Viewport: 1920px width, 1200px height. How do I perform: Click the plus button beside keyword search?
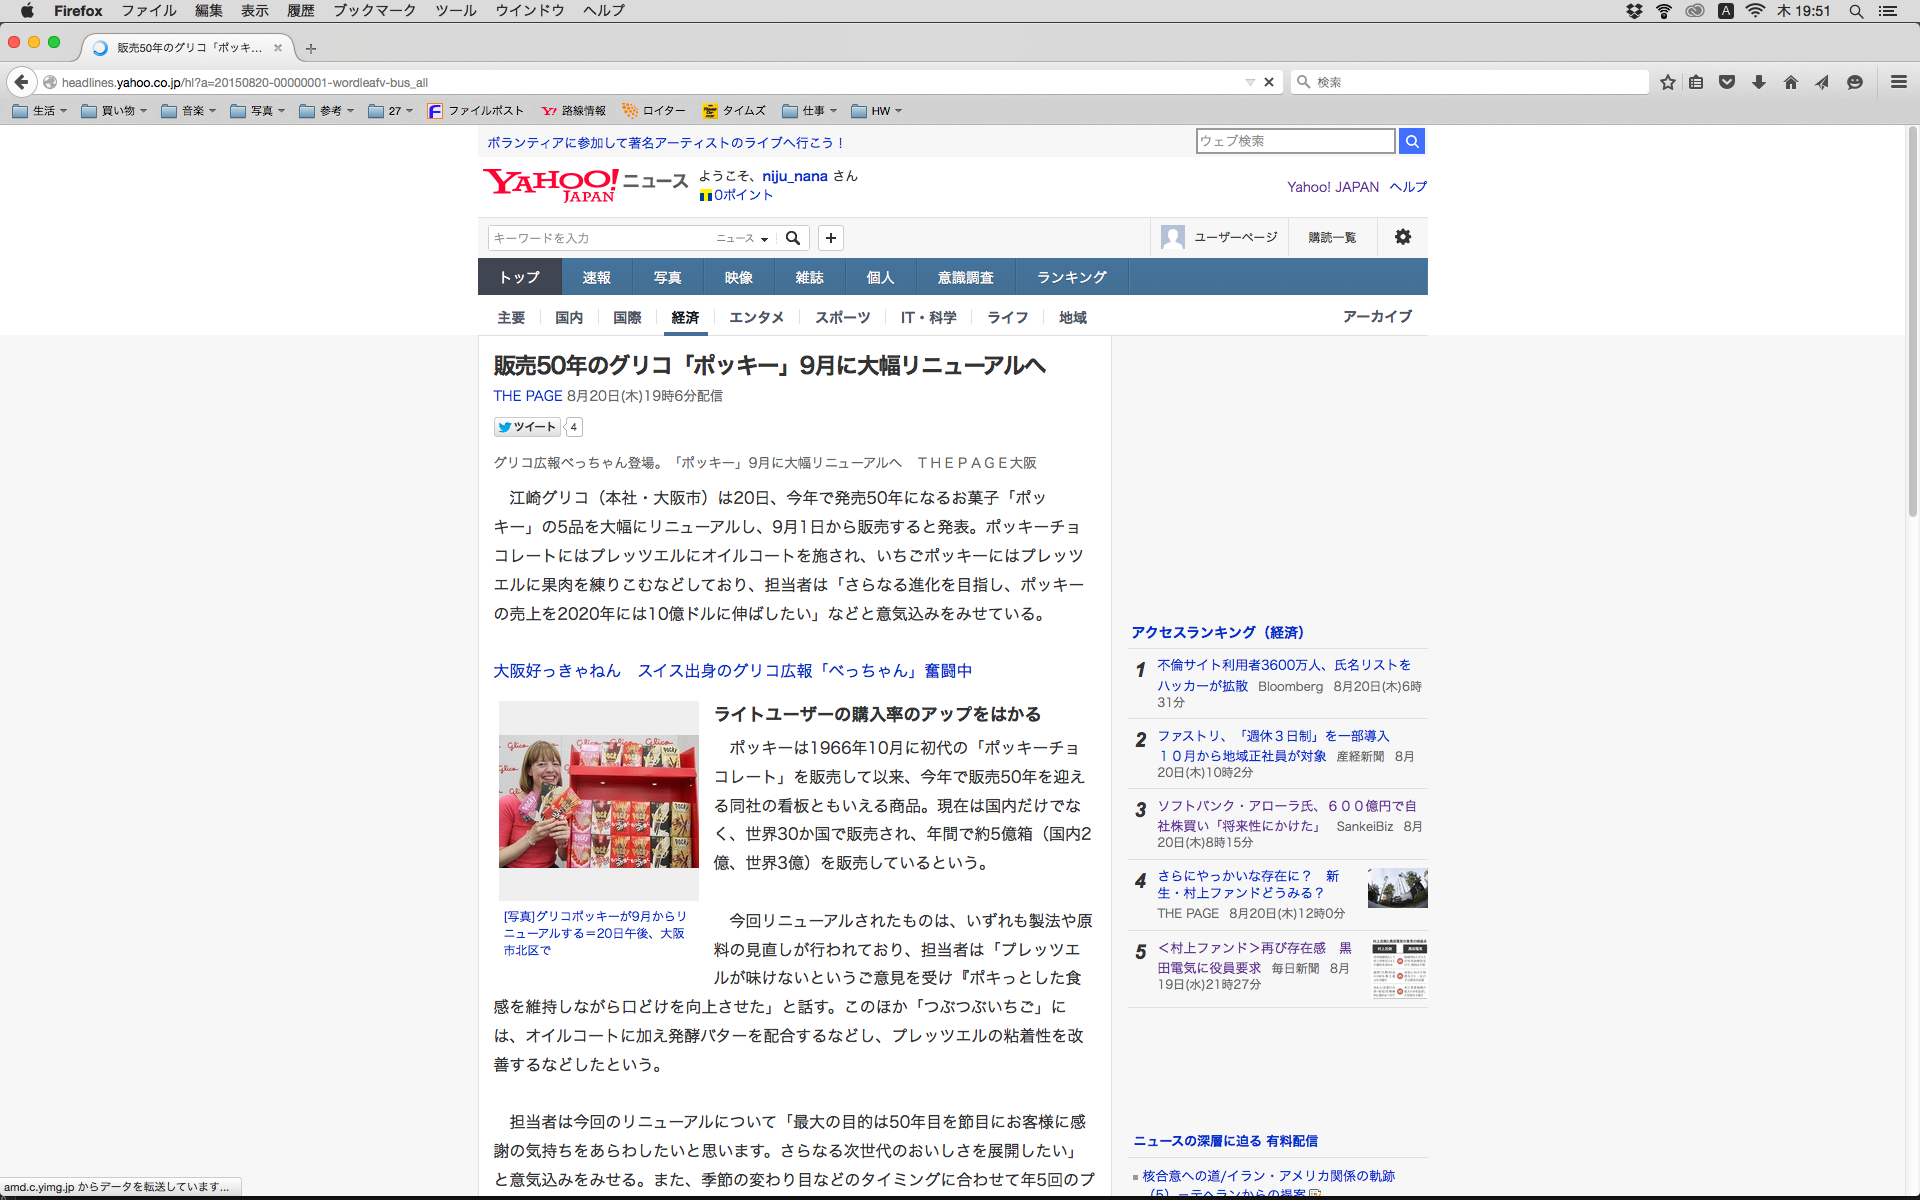coord(831,238)
